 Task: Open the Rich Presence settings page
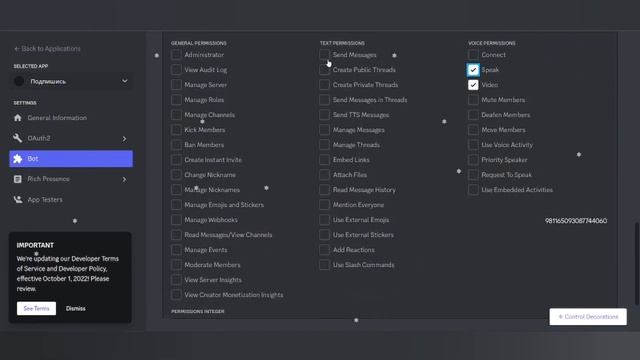(x=71, y=179)
